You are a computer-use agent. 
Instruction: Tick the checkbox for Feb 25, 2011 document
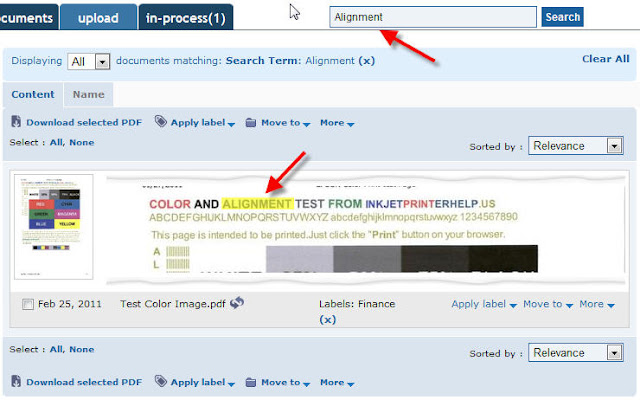click(28, 304)
